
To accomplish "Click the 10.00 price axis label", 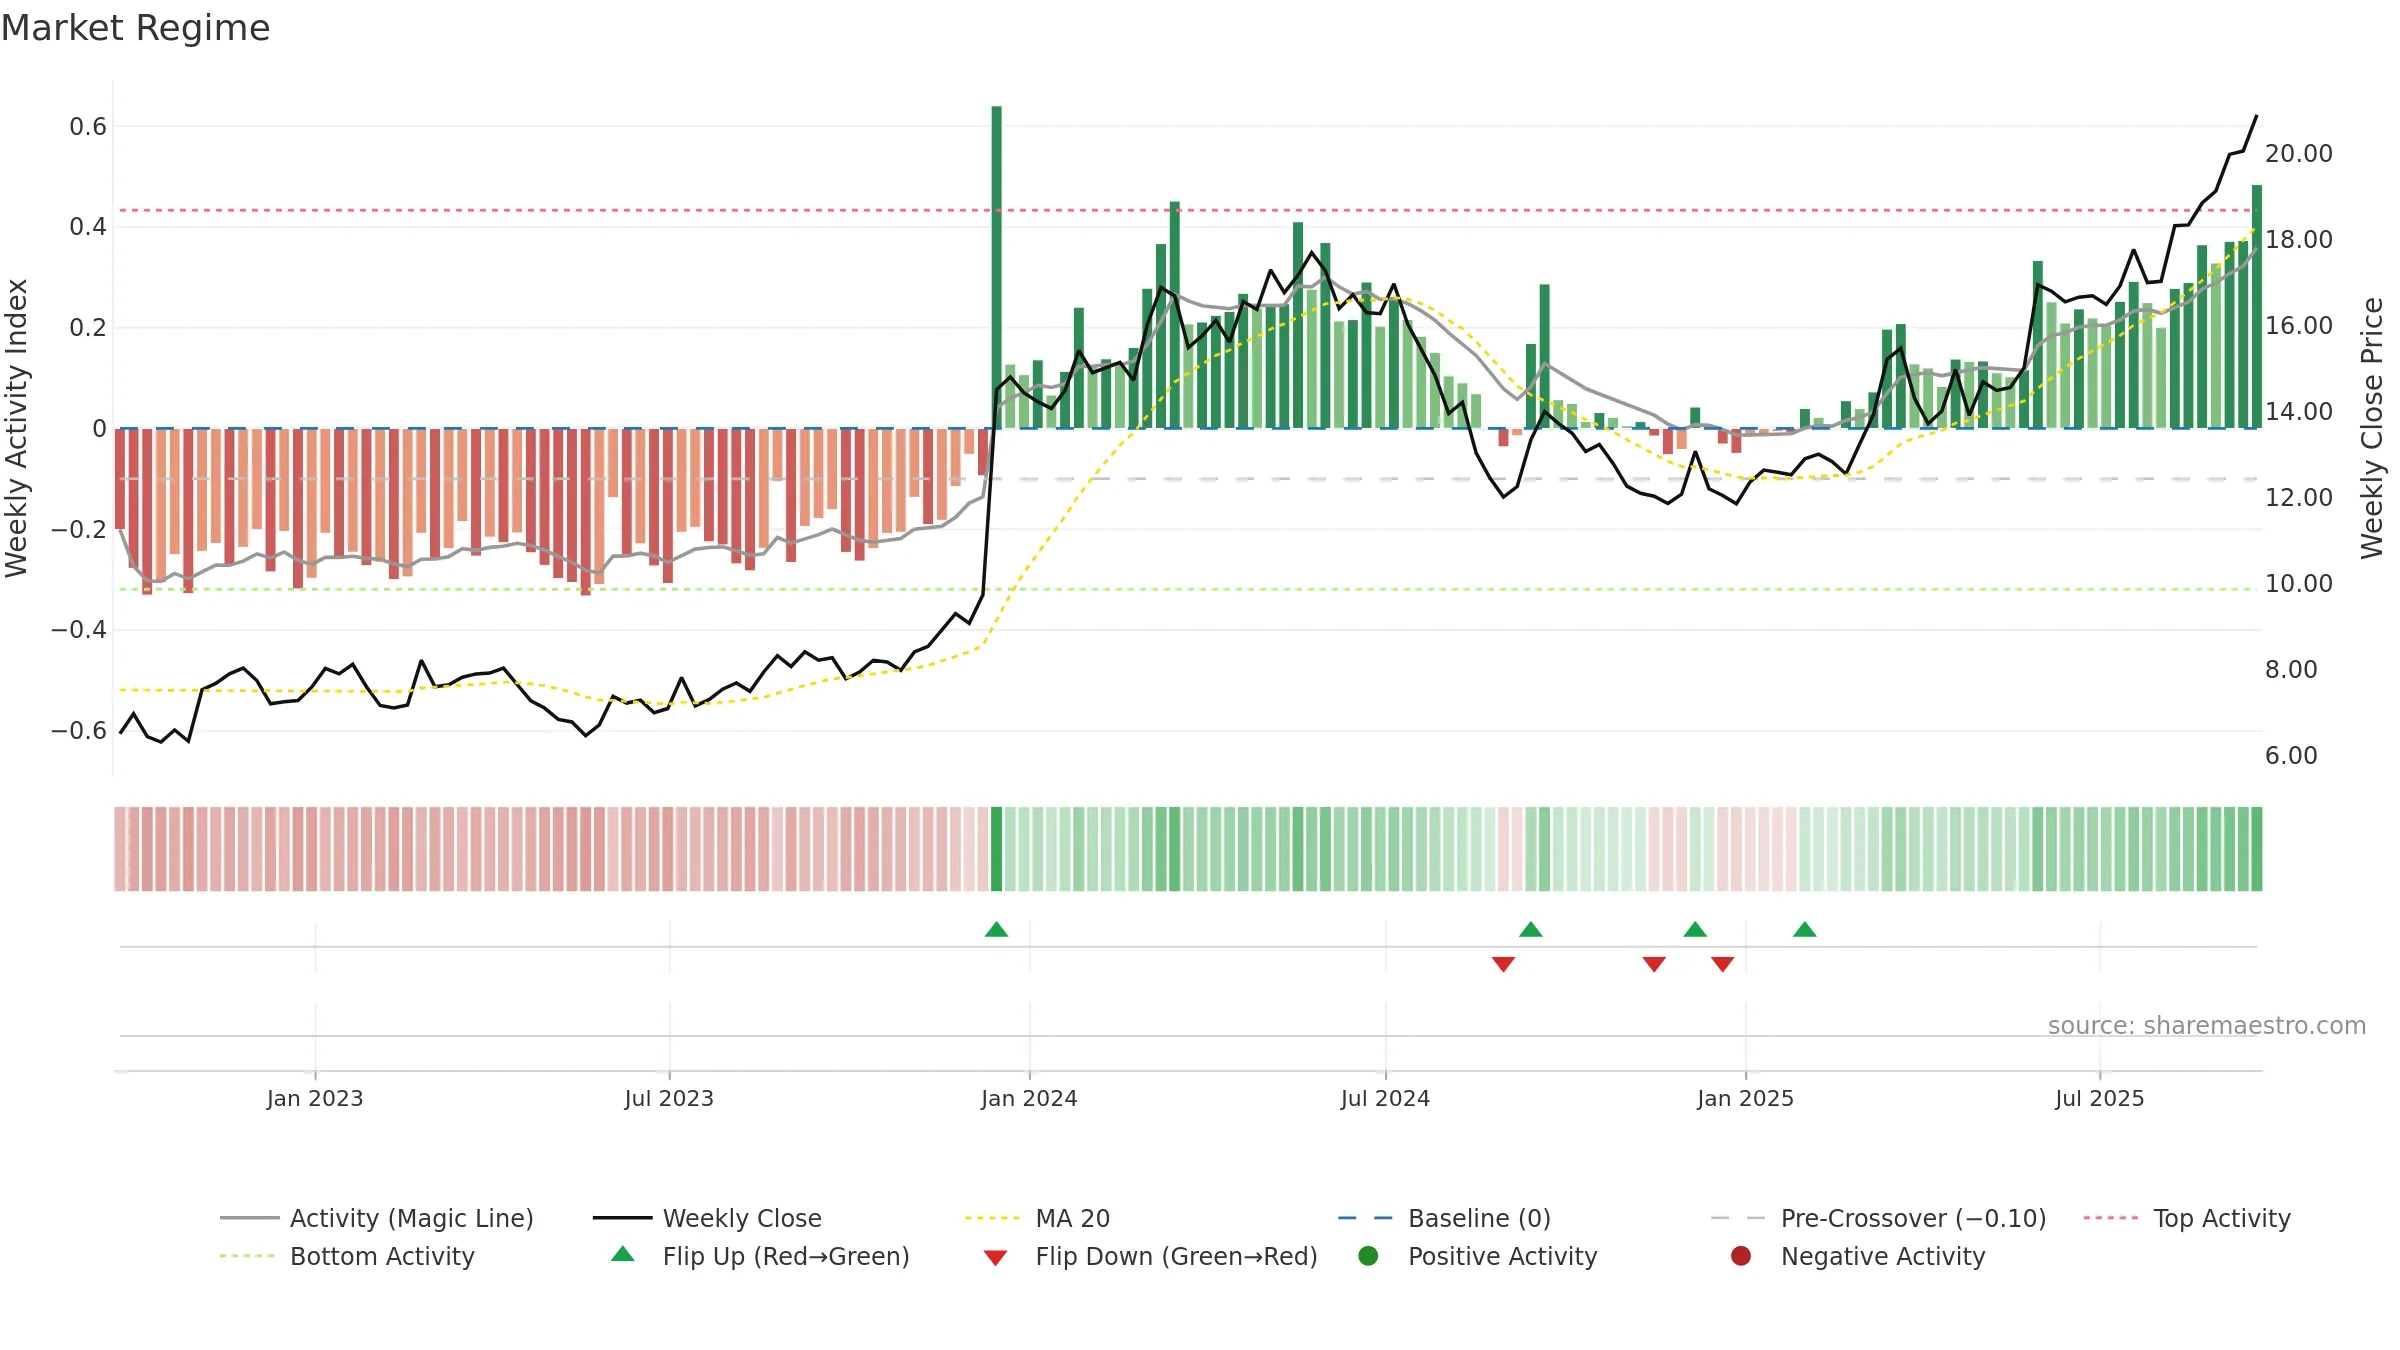I will [x=2298, y=584].
